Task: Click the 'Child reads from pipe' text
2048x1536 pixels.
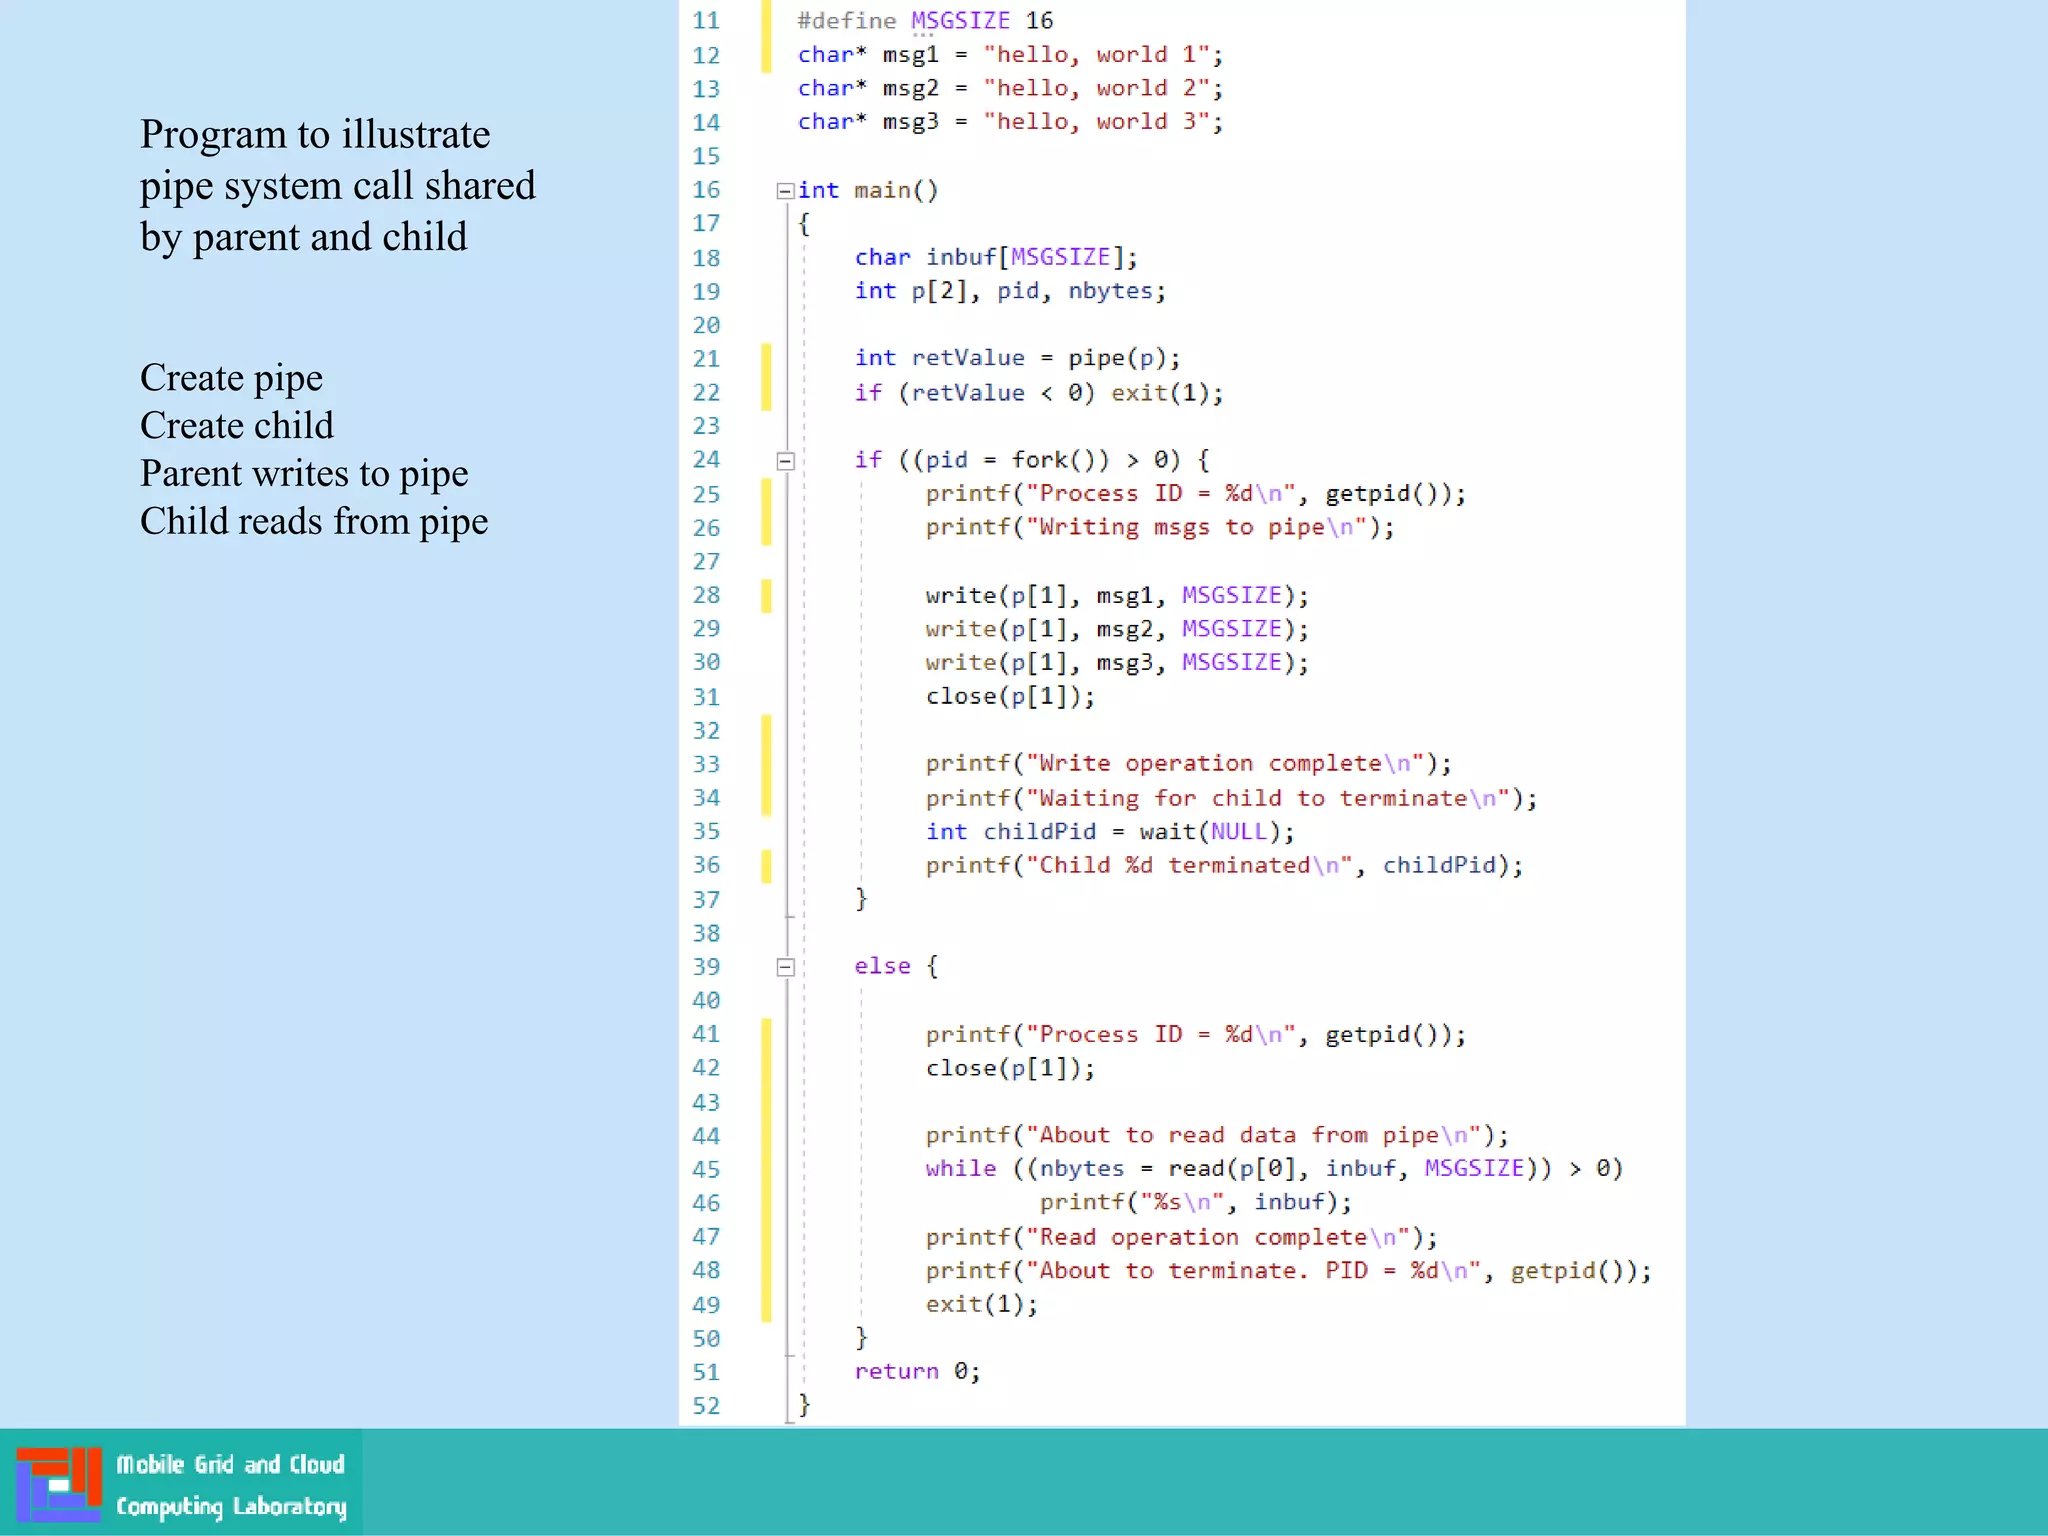Action: point(314,522)
